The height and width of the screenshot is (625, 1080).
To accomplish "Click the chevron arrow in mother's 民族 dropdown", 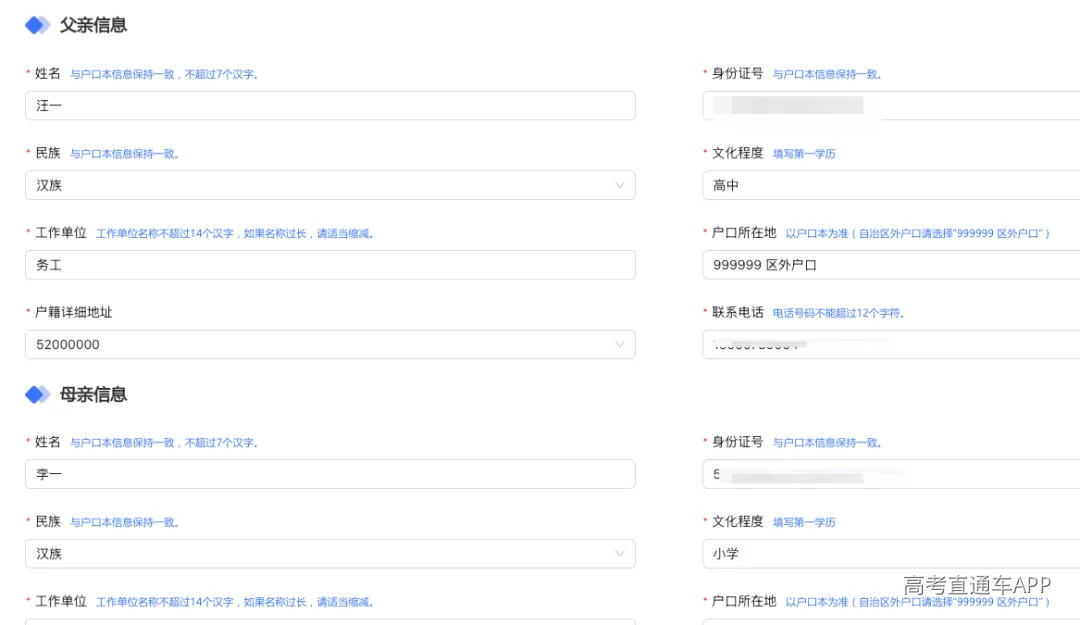I will 620,554.
